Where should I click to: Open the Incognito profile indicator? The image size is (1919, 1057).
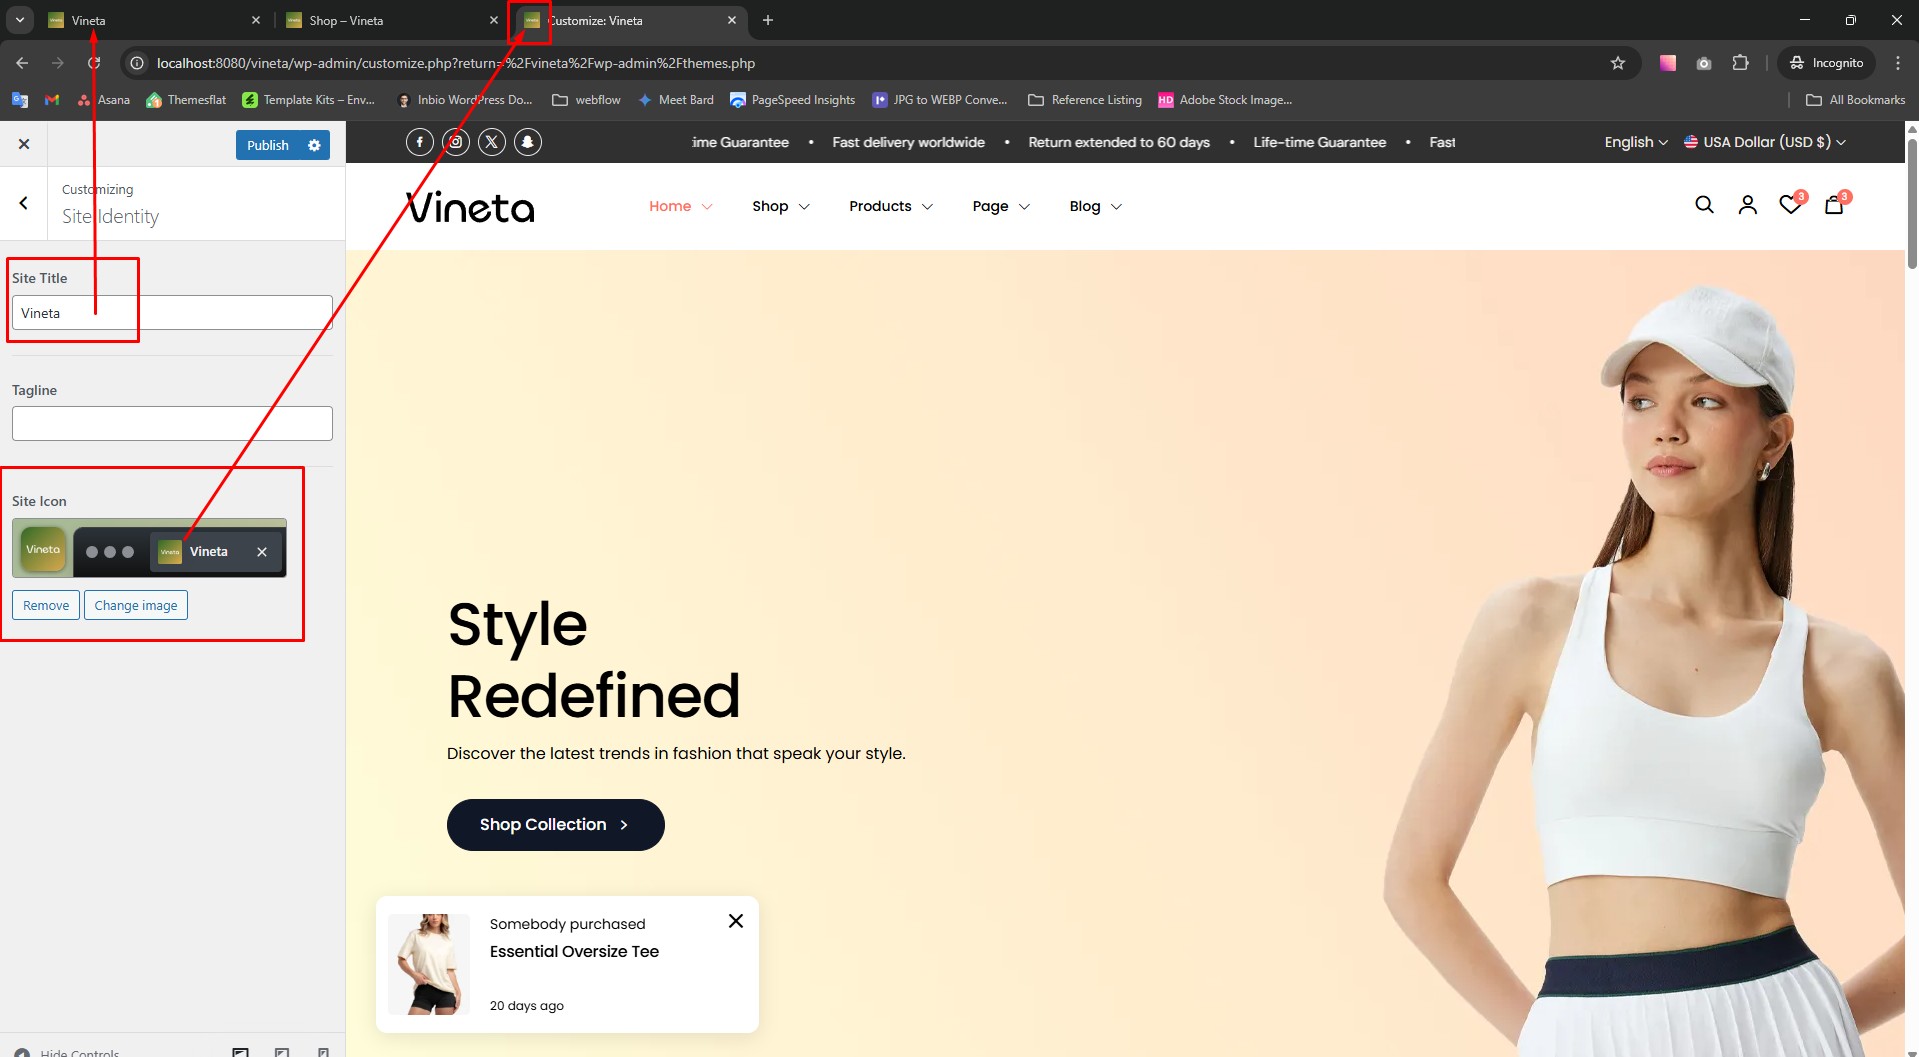pos(1827,63)
